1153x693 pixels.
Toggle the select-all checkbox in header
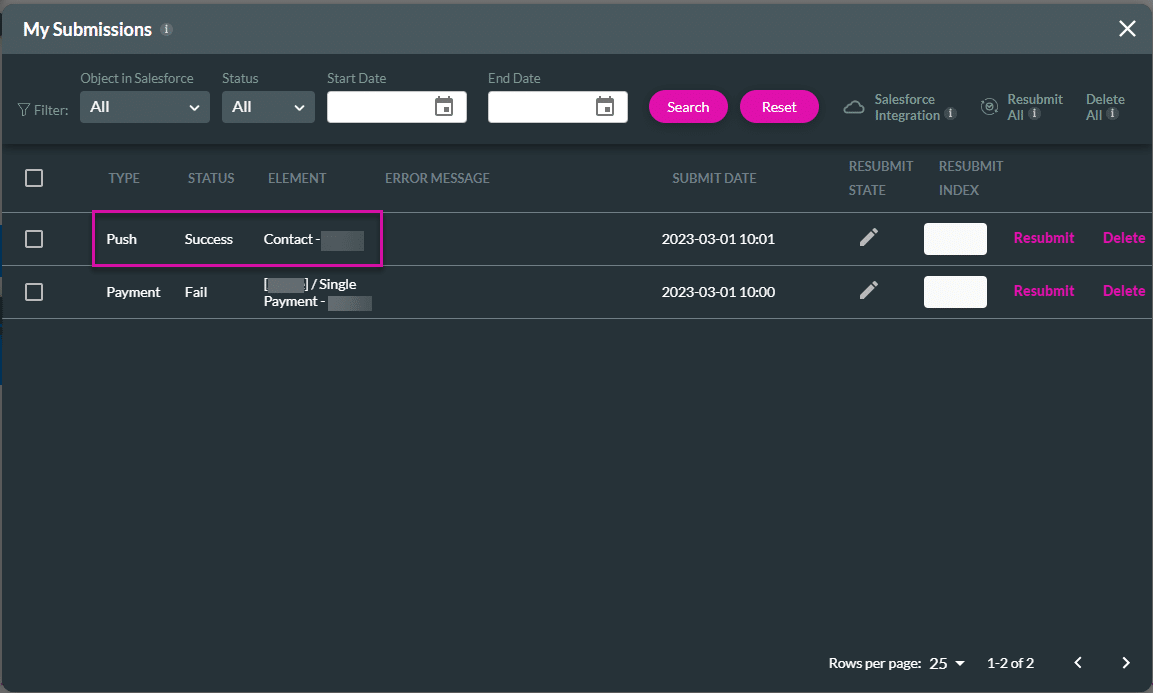[x=34, y=178]
